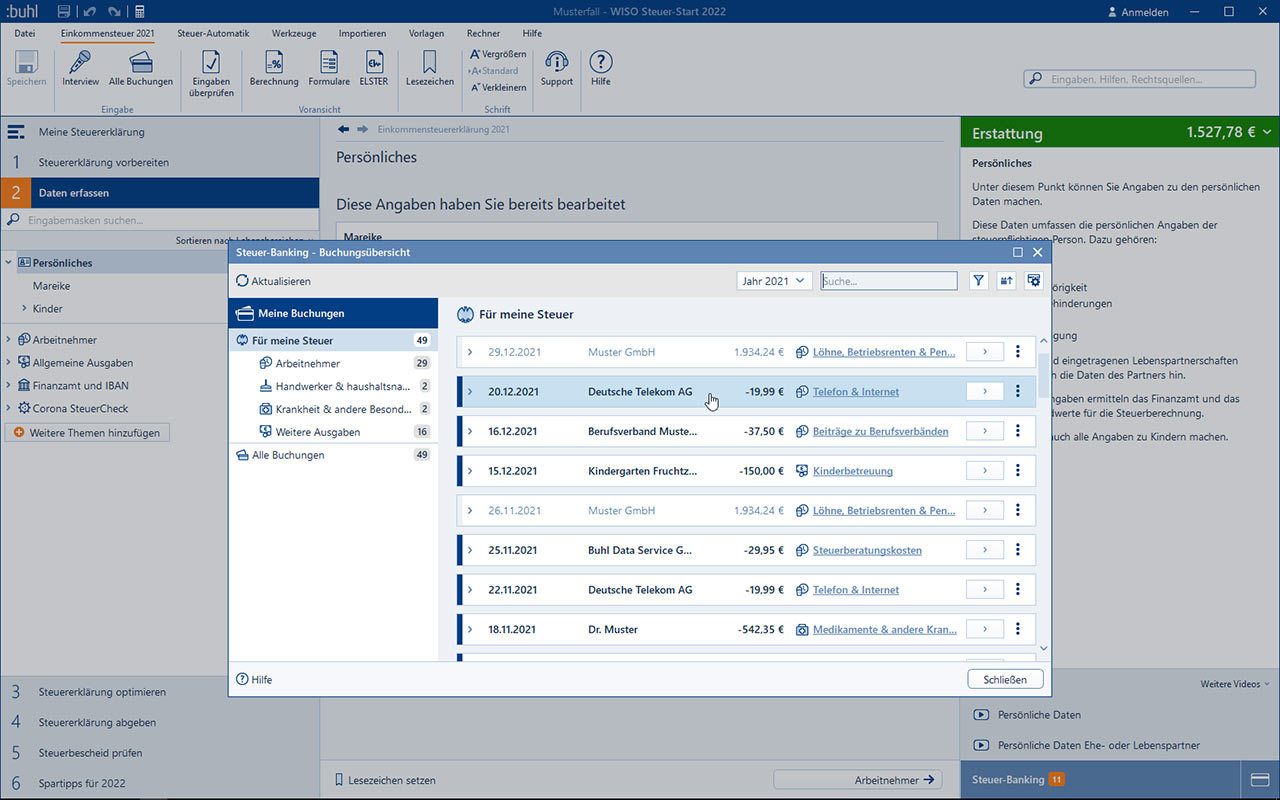Open Alle Buchungen in the ribbon
Screen dimensions: 1280x800
pyautogui.click(x=141, y=69)
